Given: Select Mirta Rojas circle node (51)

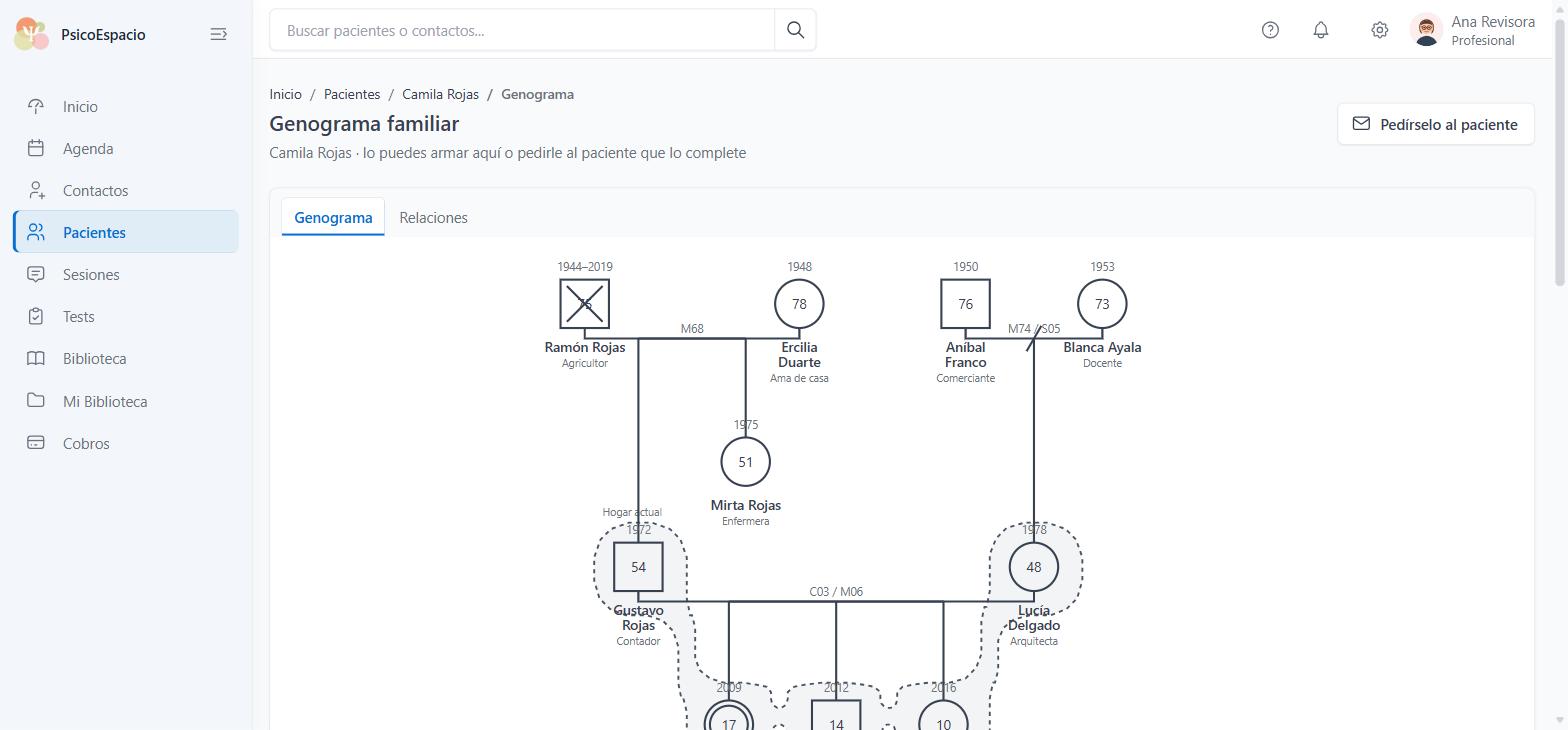Looking at the screenshot, I should (x=745, y=462).
